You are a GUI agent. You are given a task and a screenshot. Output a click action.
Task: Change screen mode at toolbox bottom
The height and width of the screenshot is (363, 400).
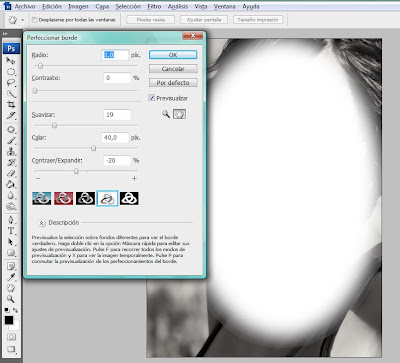click(11, 349)
